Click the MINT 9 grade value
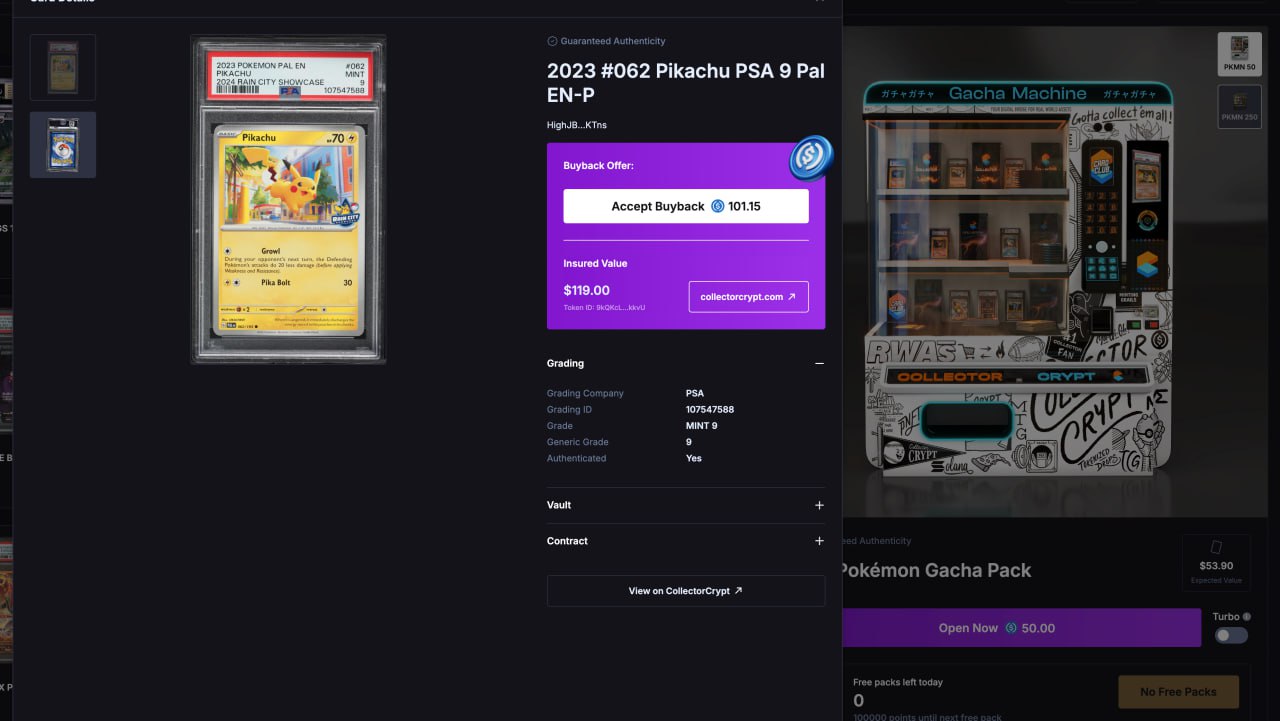Viewport: 1280px width, 721px height. 701,426
